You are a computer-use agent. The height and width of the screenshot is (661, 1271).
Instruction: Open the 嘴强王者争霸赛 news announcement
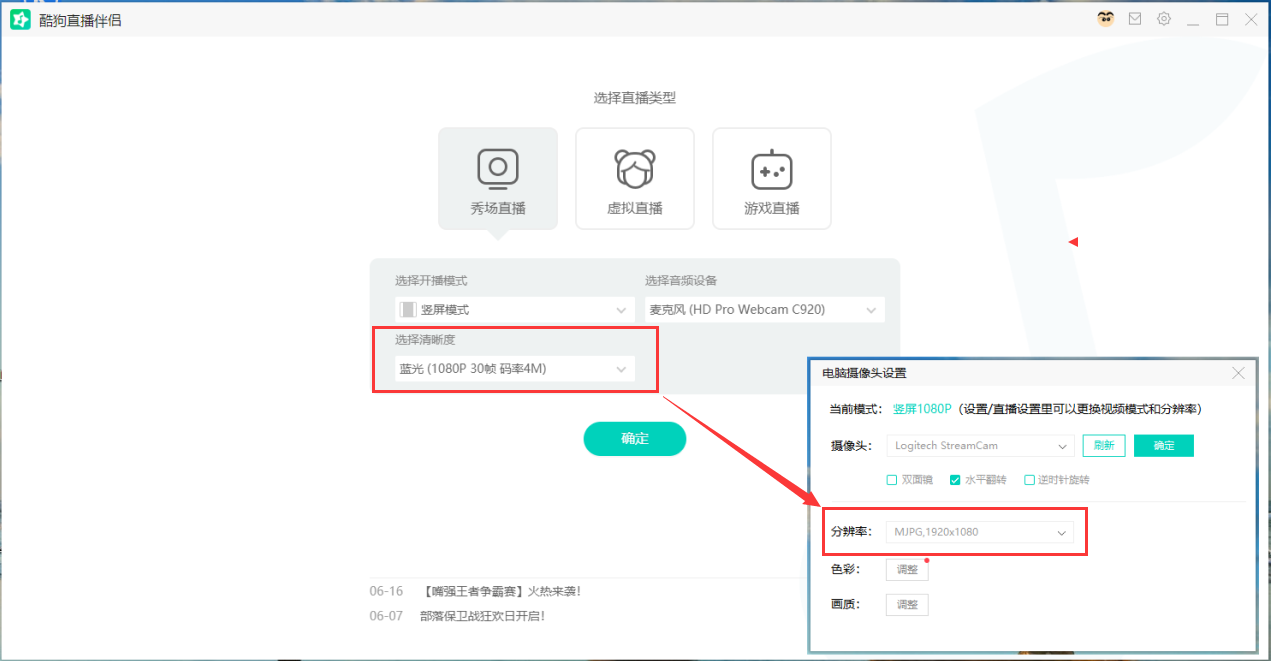click(501, 591)
